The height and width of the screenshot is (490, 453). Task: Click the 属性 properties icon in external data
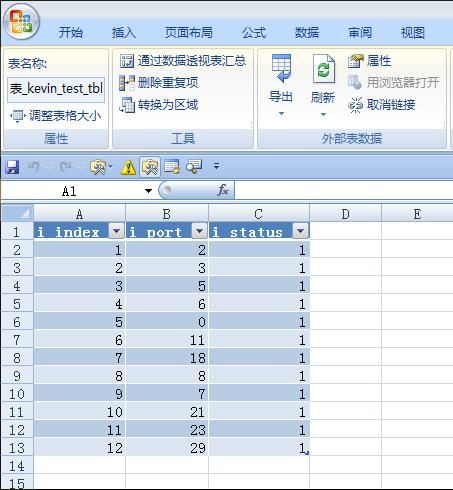click(355, 61)
